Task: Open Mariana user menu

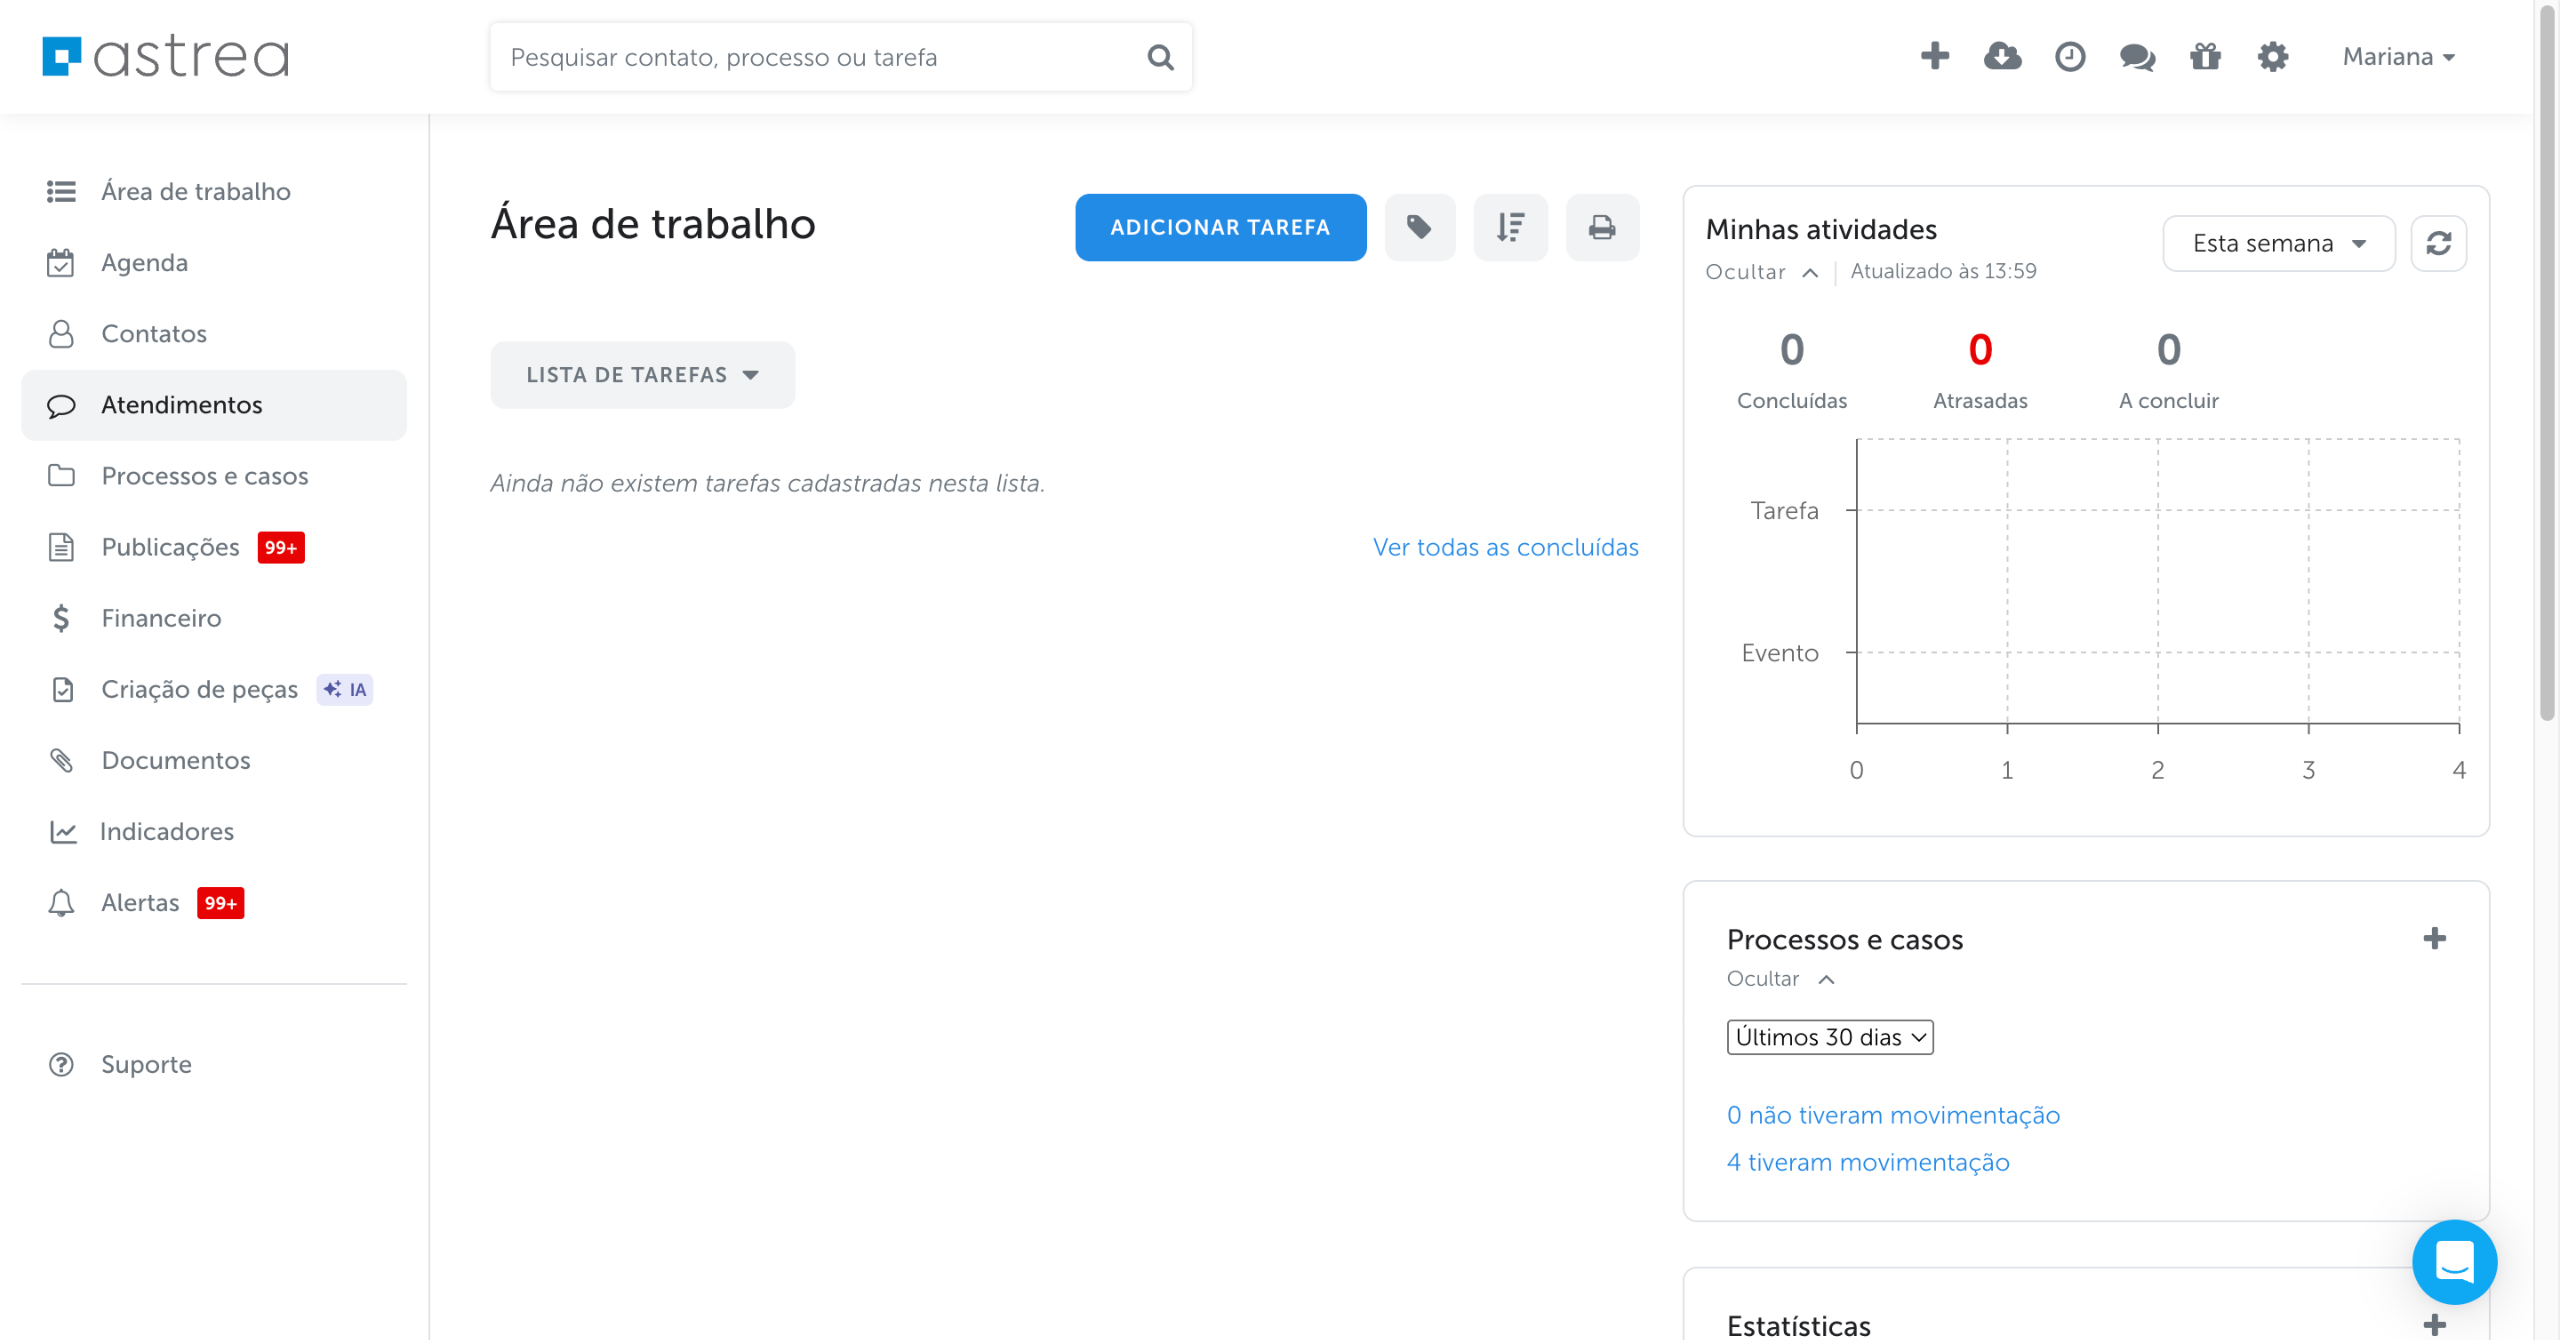Action: click(2398, 57)
